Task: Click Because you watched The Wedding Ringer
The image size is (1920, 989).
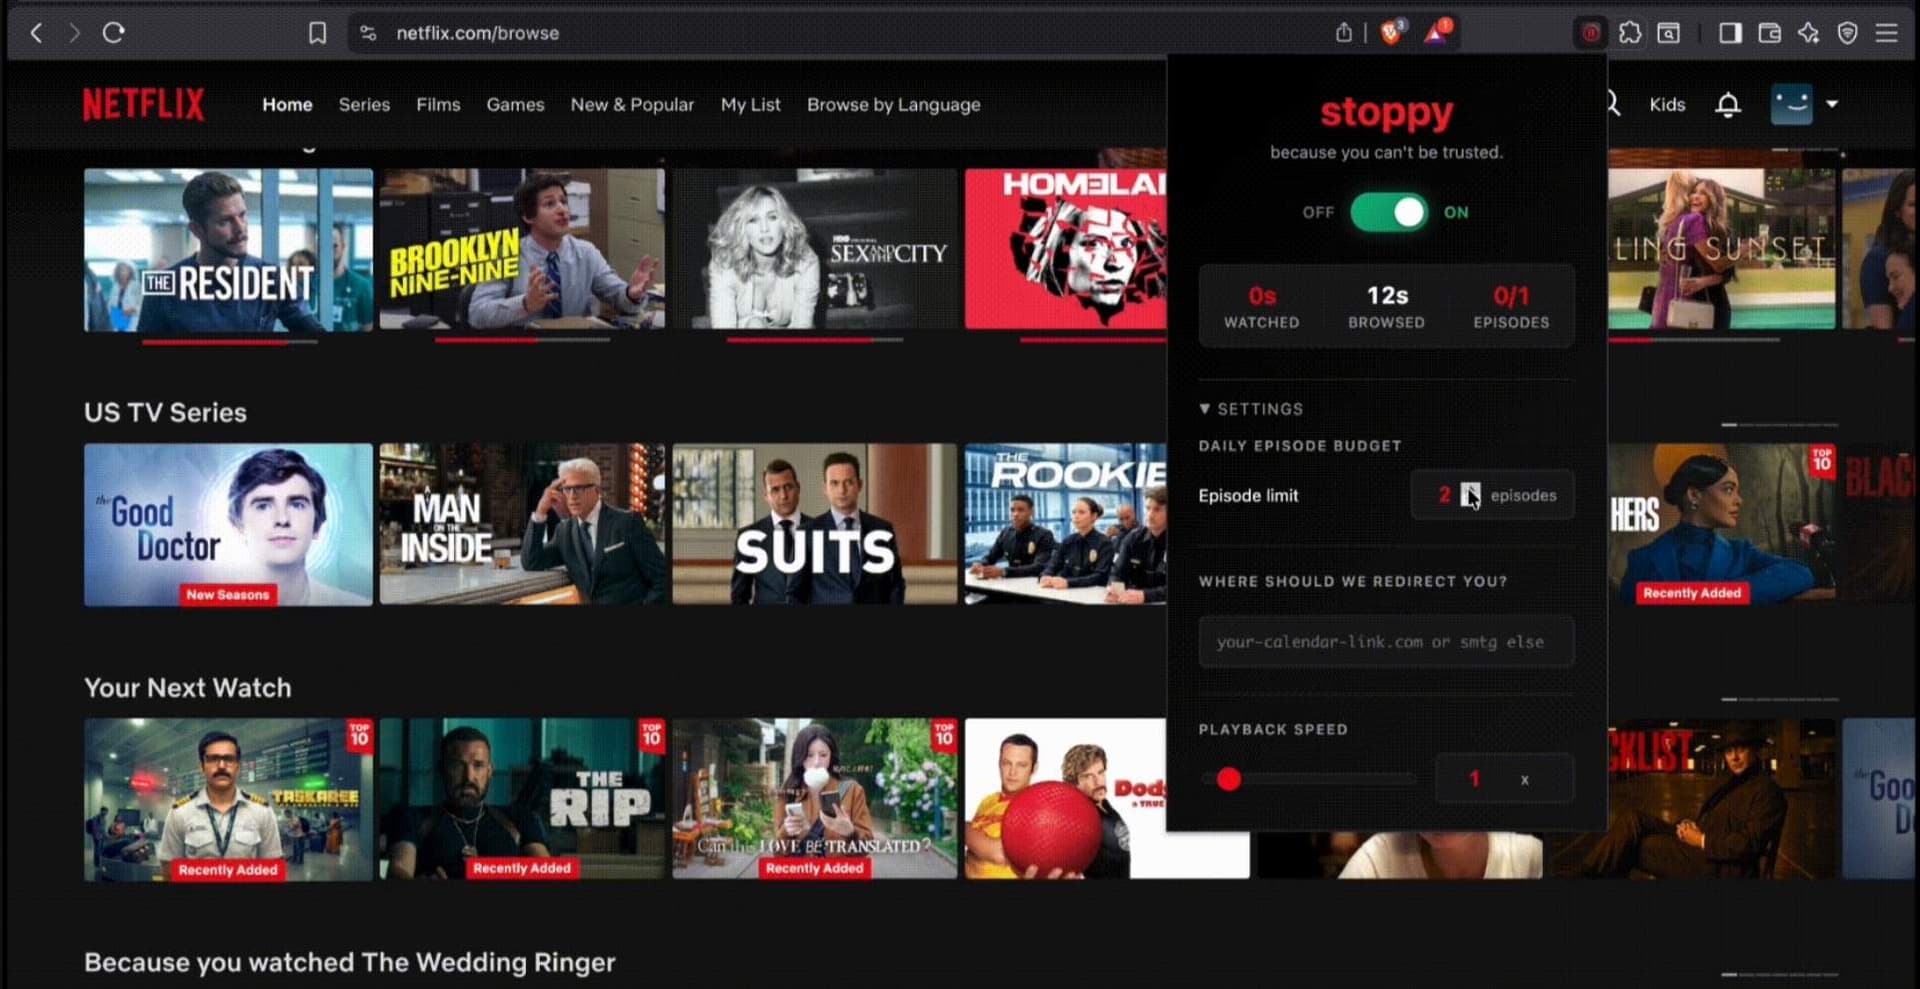Action: coord(350,962)
